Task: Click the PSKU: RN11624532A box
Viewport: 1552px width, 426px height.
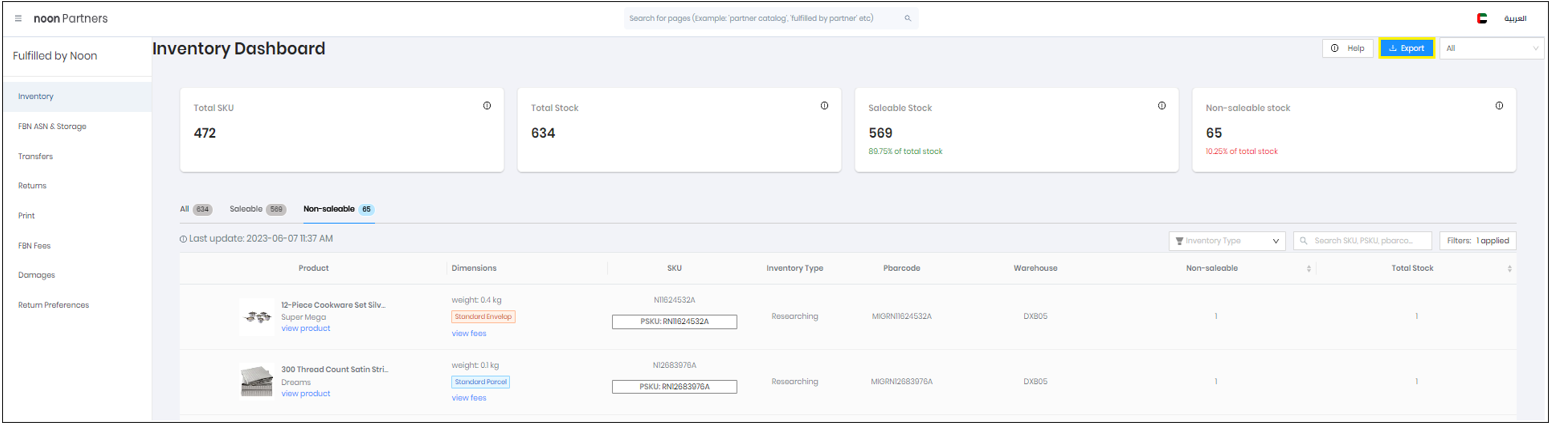Action: click(674, 321)
